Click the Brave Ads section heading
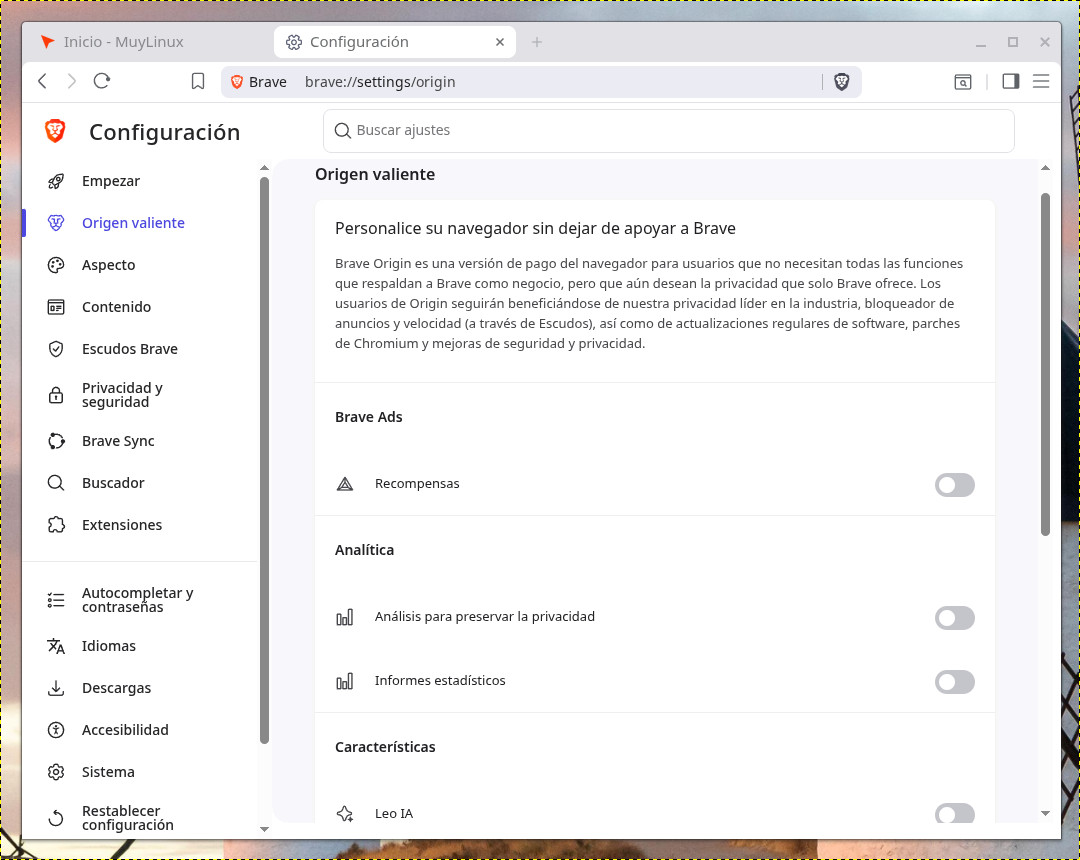This screenshot has height=860, width=1080. click(x=368, y=417)
